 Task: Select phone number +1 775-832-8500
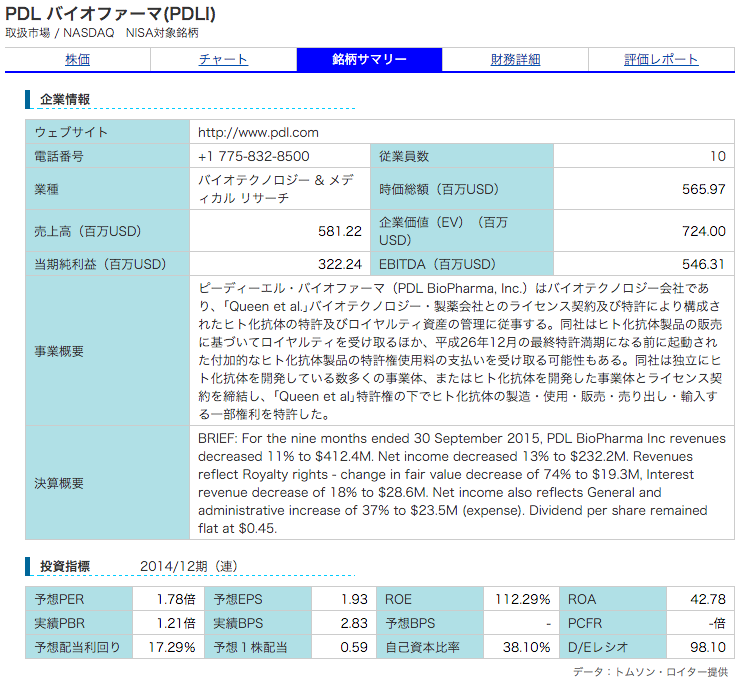(x=254, y=156)
